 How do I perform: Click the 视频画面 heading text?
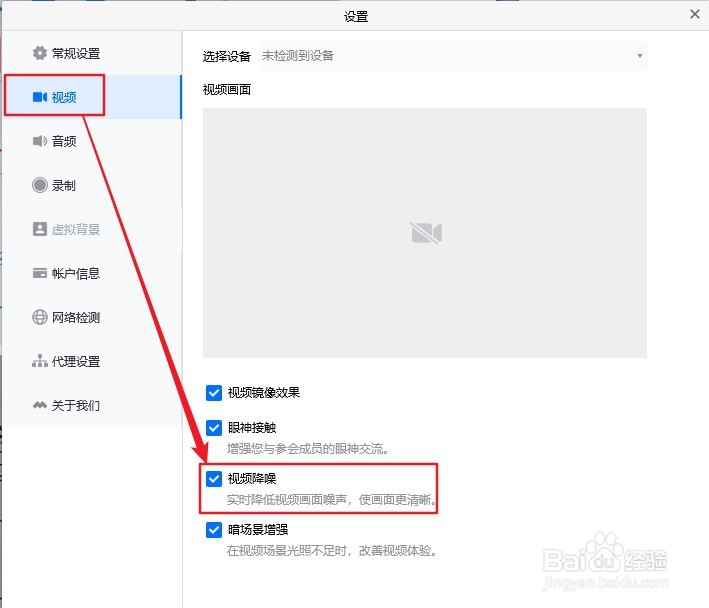[227, 90]
